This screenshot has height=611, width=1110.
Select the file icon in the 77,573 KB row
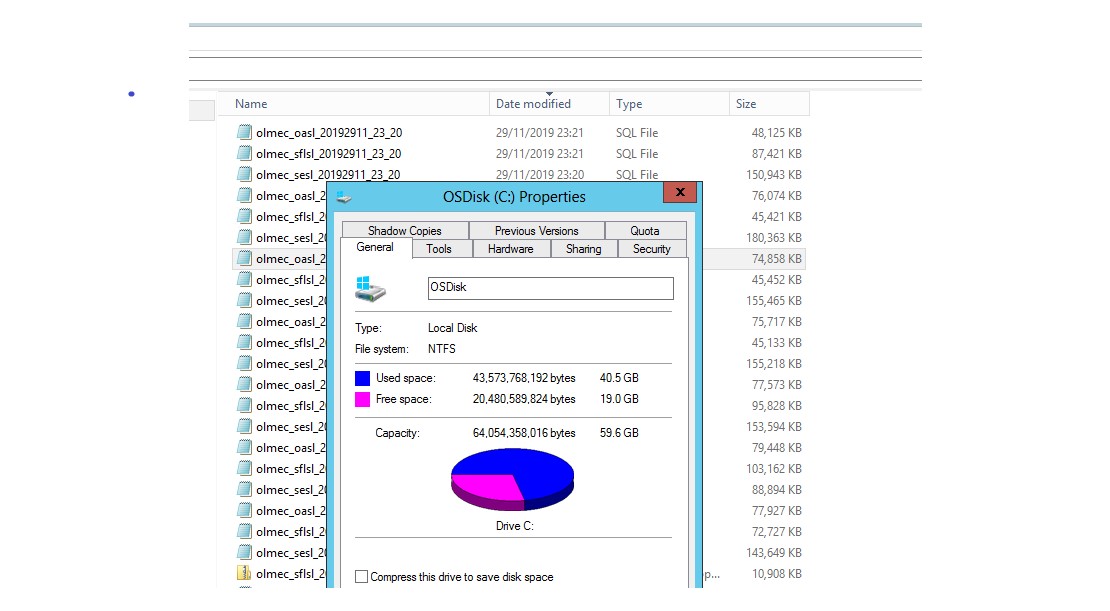tap(244, 384)
